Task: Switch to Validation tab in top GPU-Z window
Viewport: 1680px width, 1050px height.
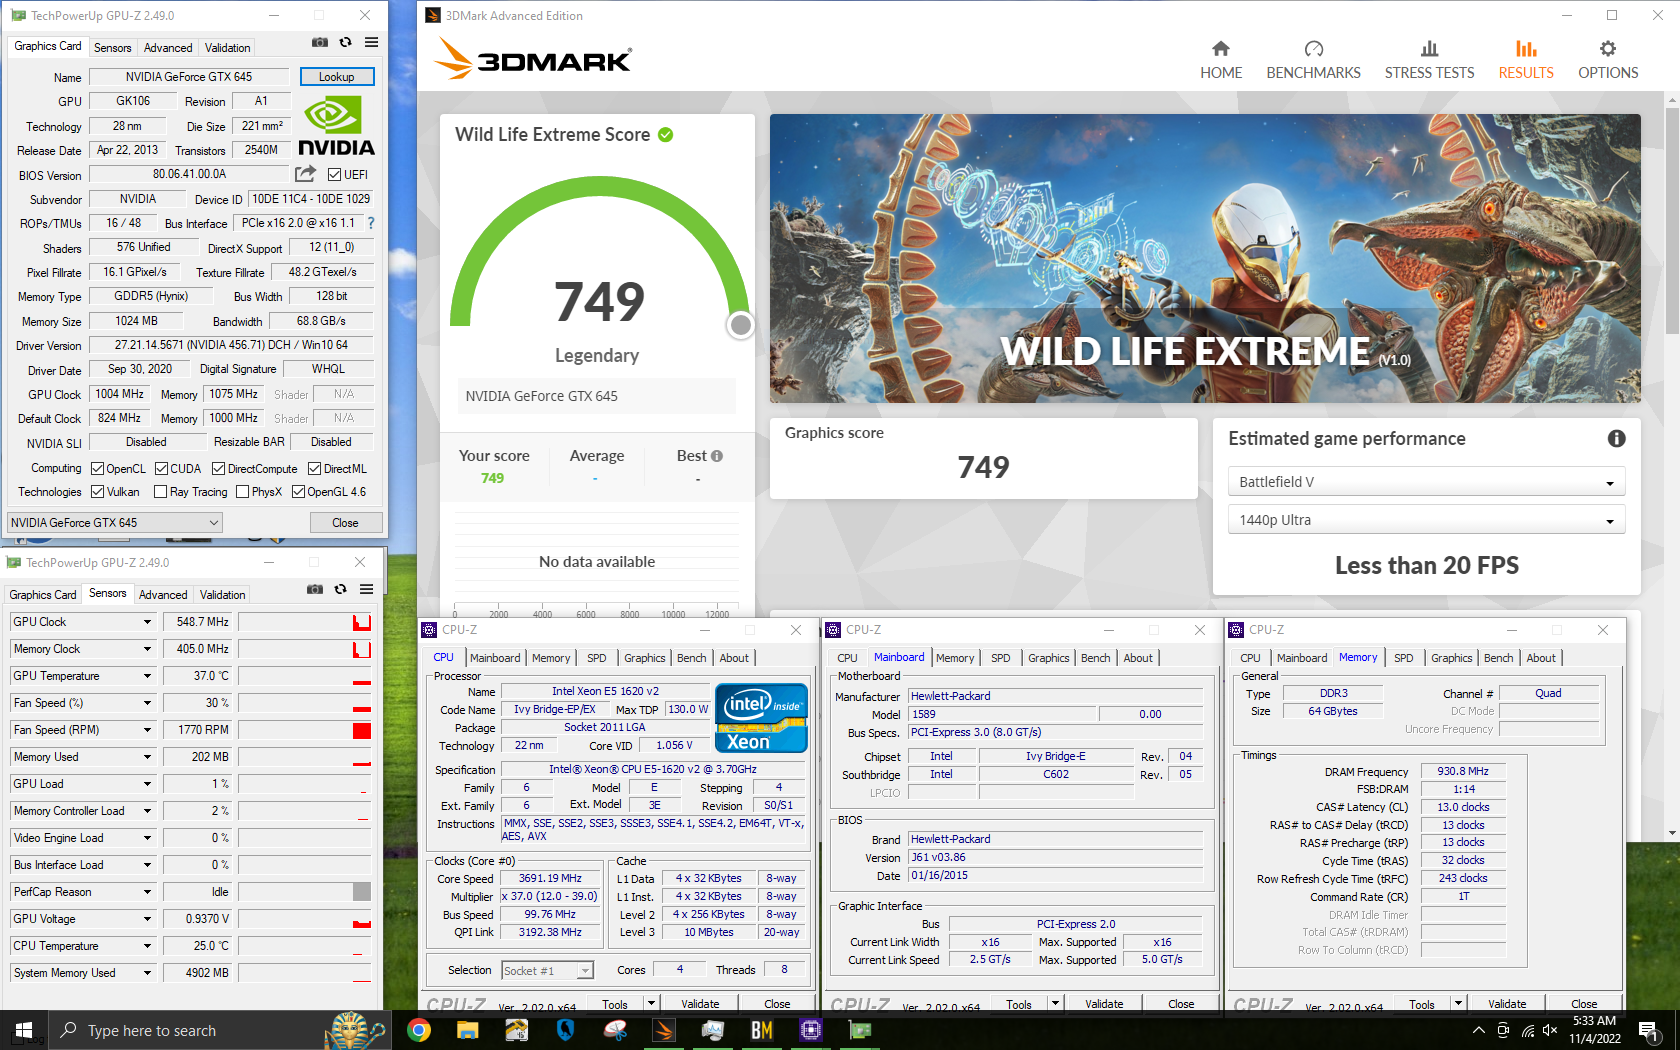Action: coord(228,47)
